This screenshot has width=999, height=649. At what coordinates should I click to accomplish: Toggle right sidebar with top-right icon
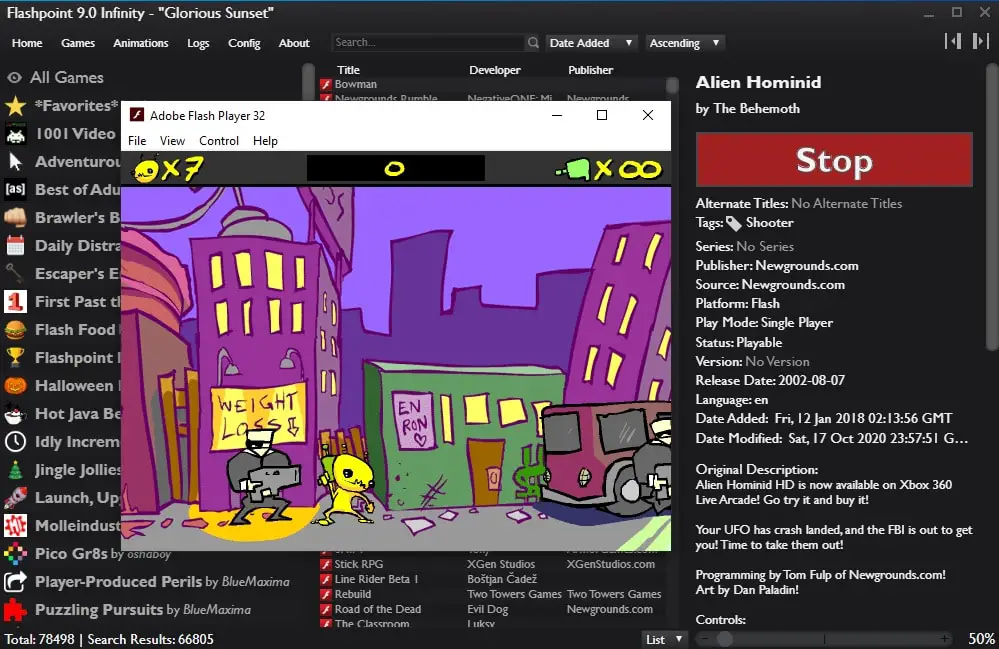[980, 41]
